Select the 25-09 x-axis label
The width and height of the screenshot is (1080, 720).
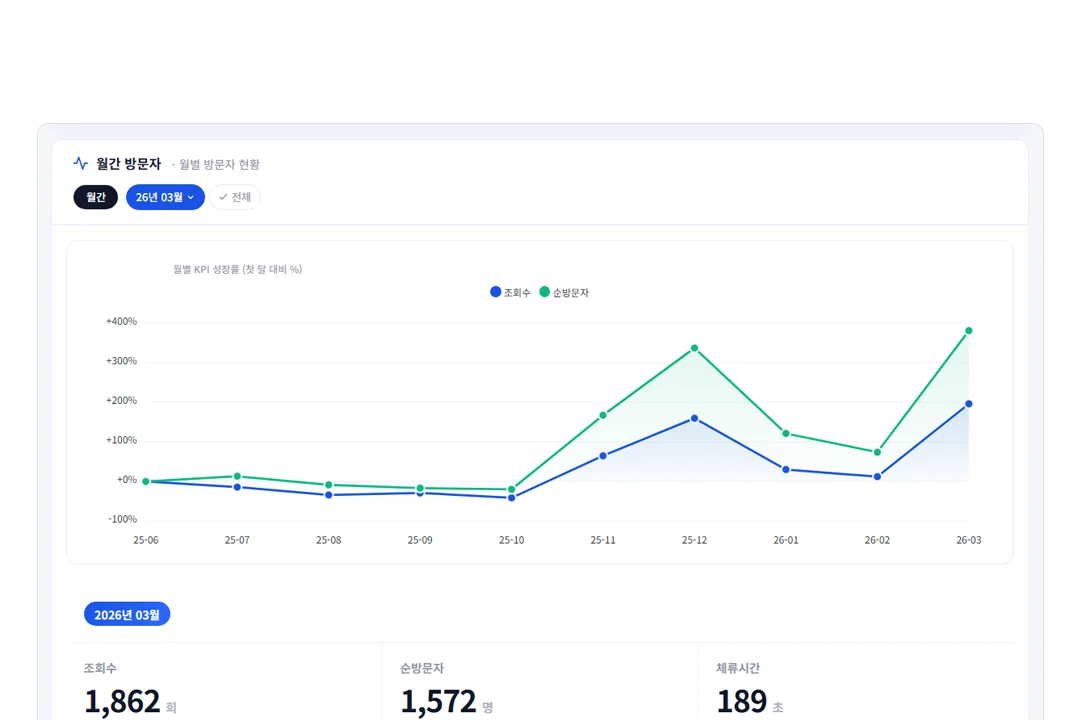419,540
